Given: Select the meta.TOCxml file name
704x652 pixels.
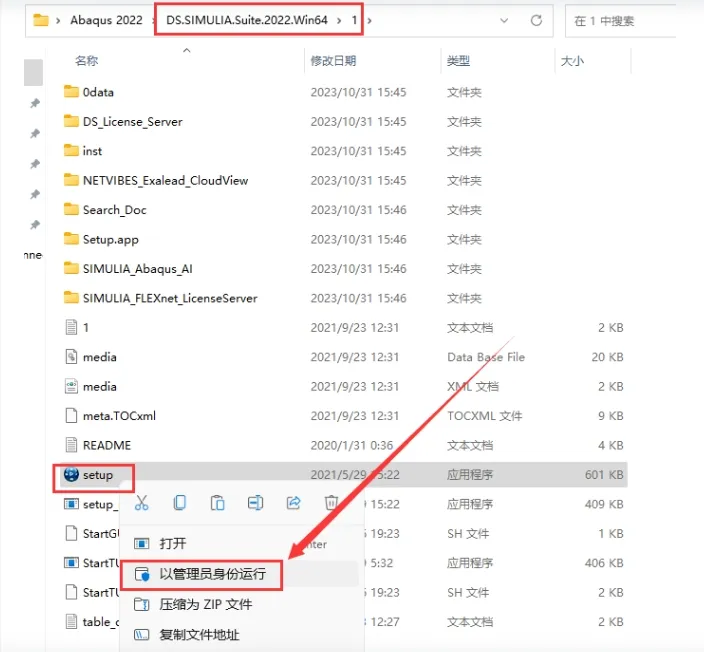Looking at the screenshot, I should pos(119,416).
